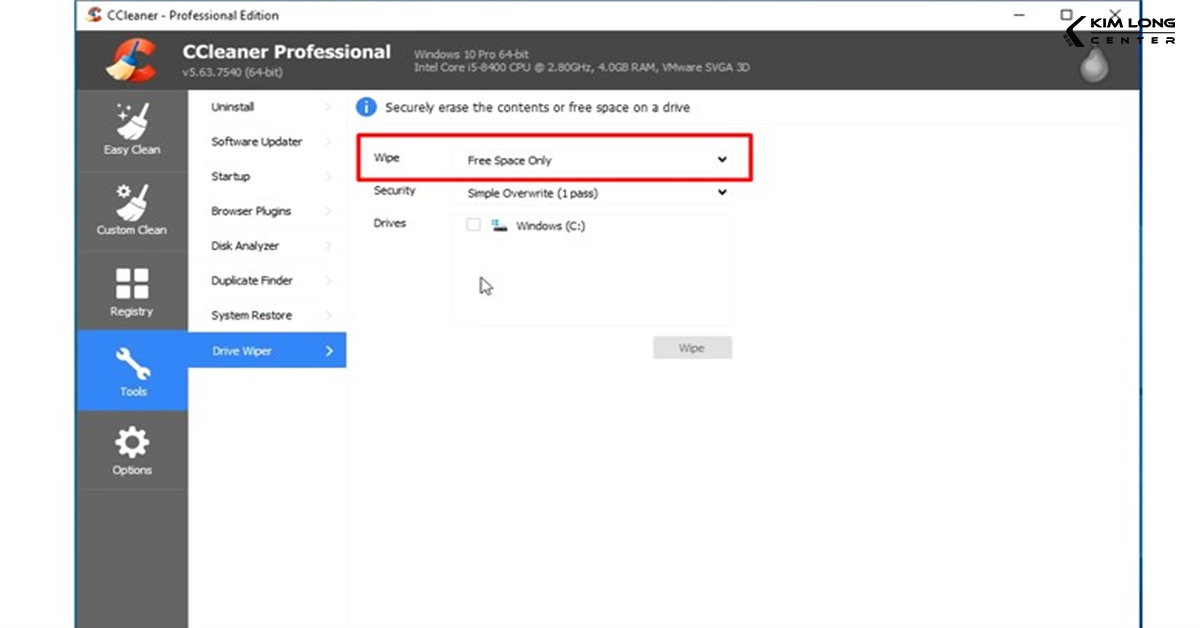Click the CCleaner logo in header
Image resolution: width=1200 pixels, height=628 pixels.
coord(132,59)
